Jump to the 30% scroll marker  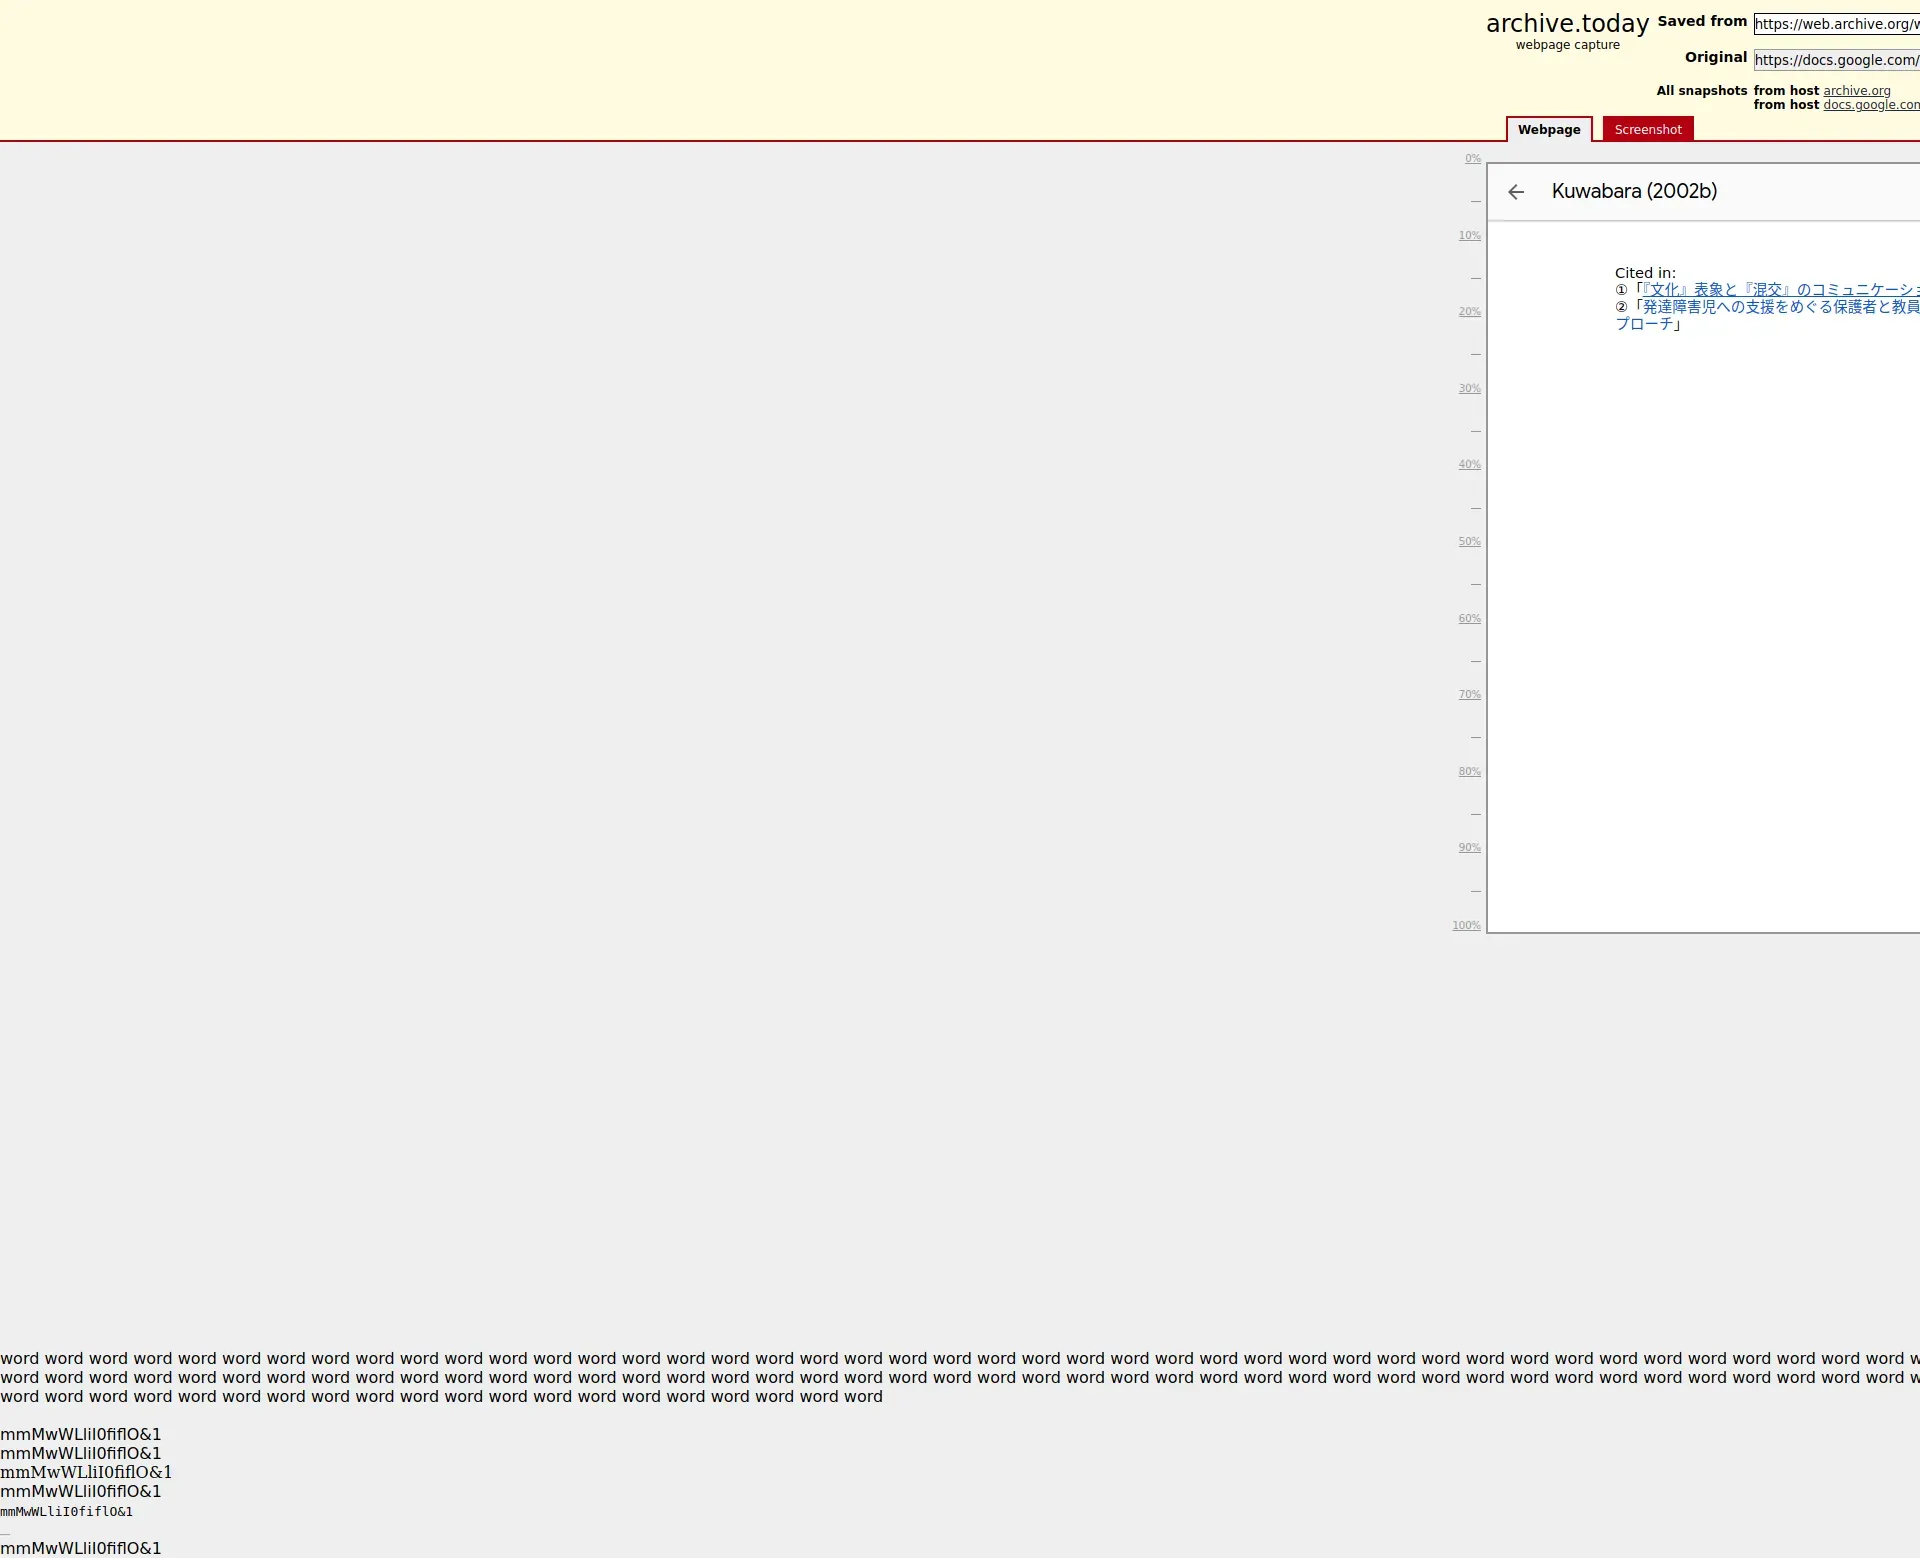[x=1469, y=389]
